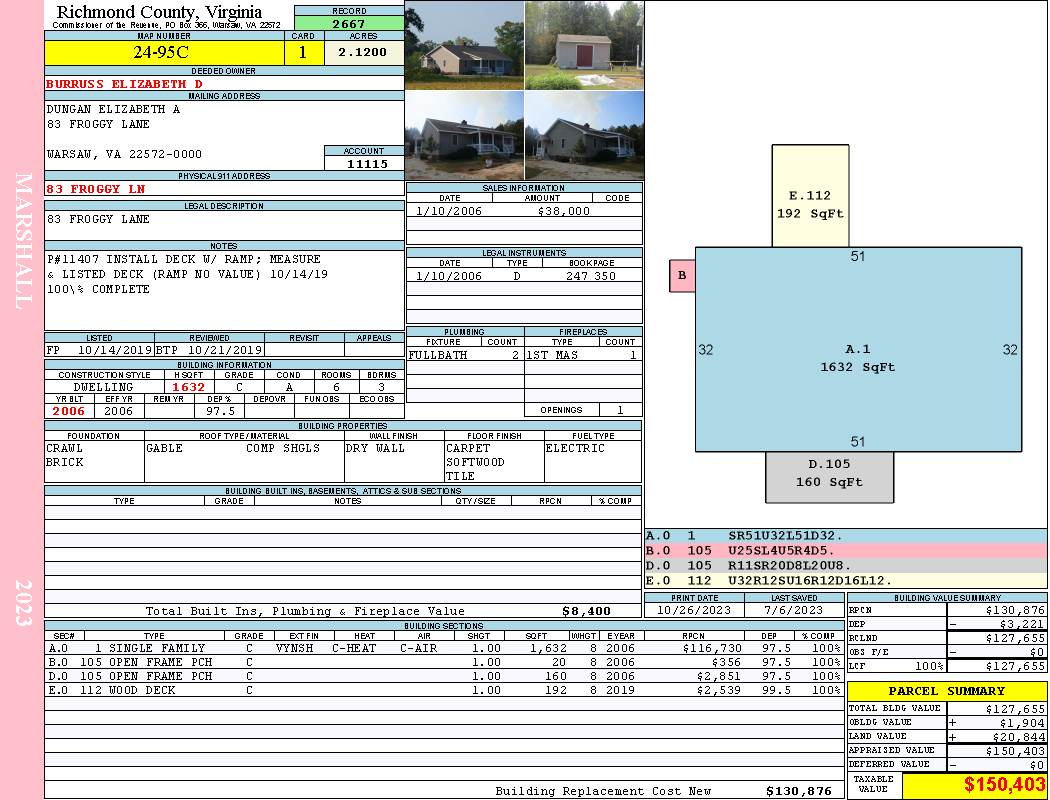Click the acres value 2.1200

363,53
